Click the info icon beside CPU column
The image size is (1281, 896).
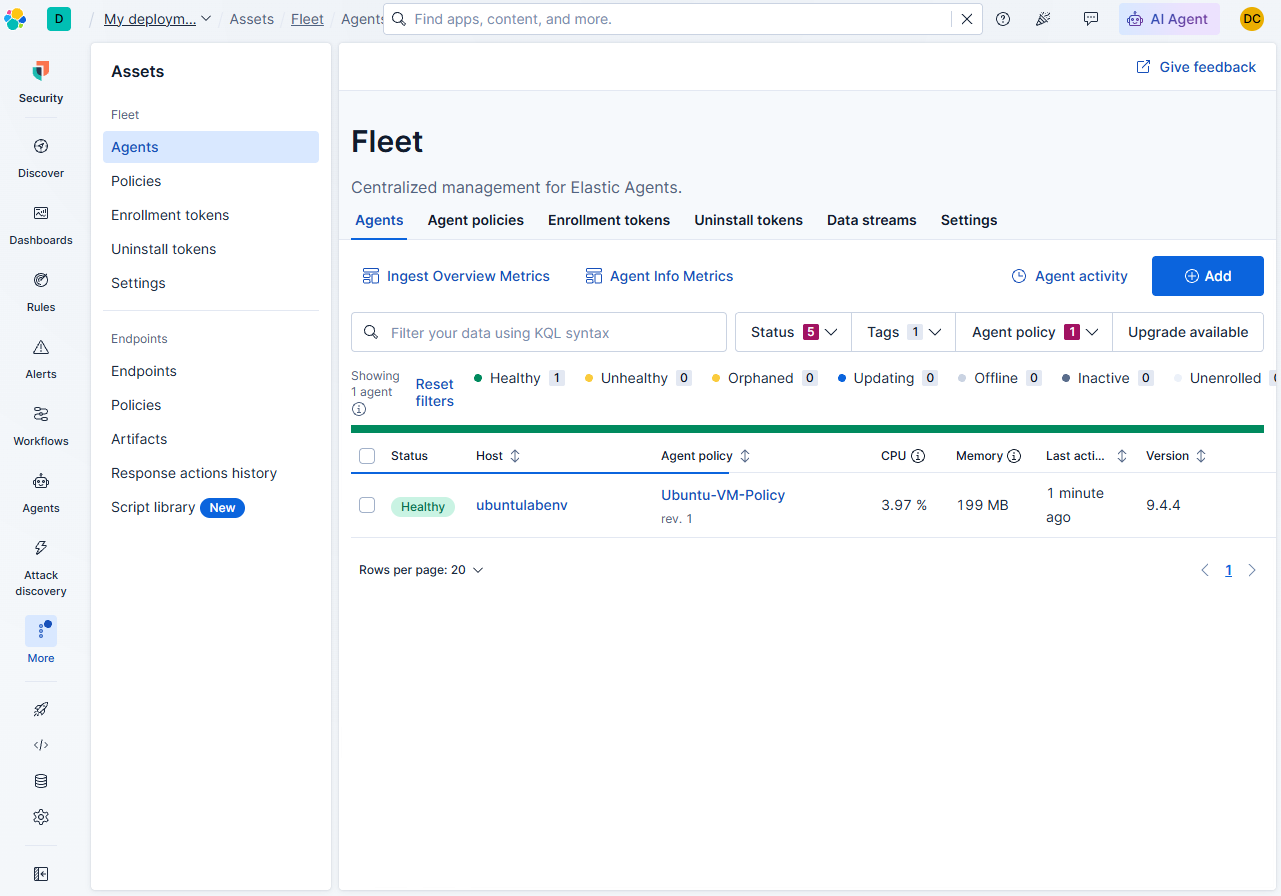[918, 456]
